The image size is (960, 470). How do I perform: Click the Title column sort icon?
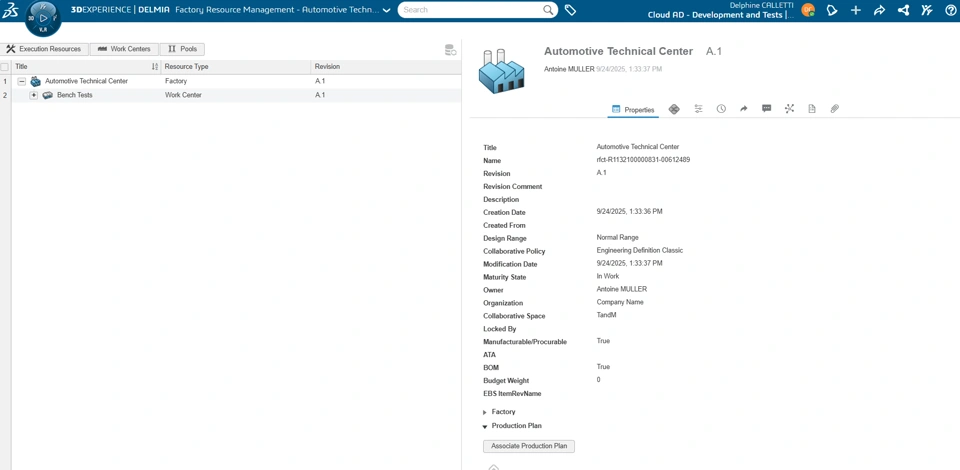[154, 67]
